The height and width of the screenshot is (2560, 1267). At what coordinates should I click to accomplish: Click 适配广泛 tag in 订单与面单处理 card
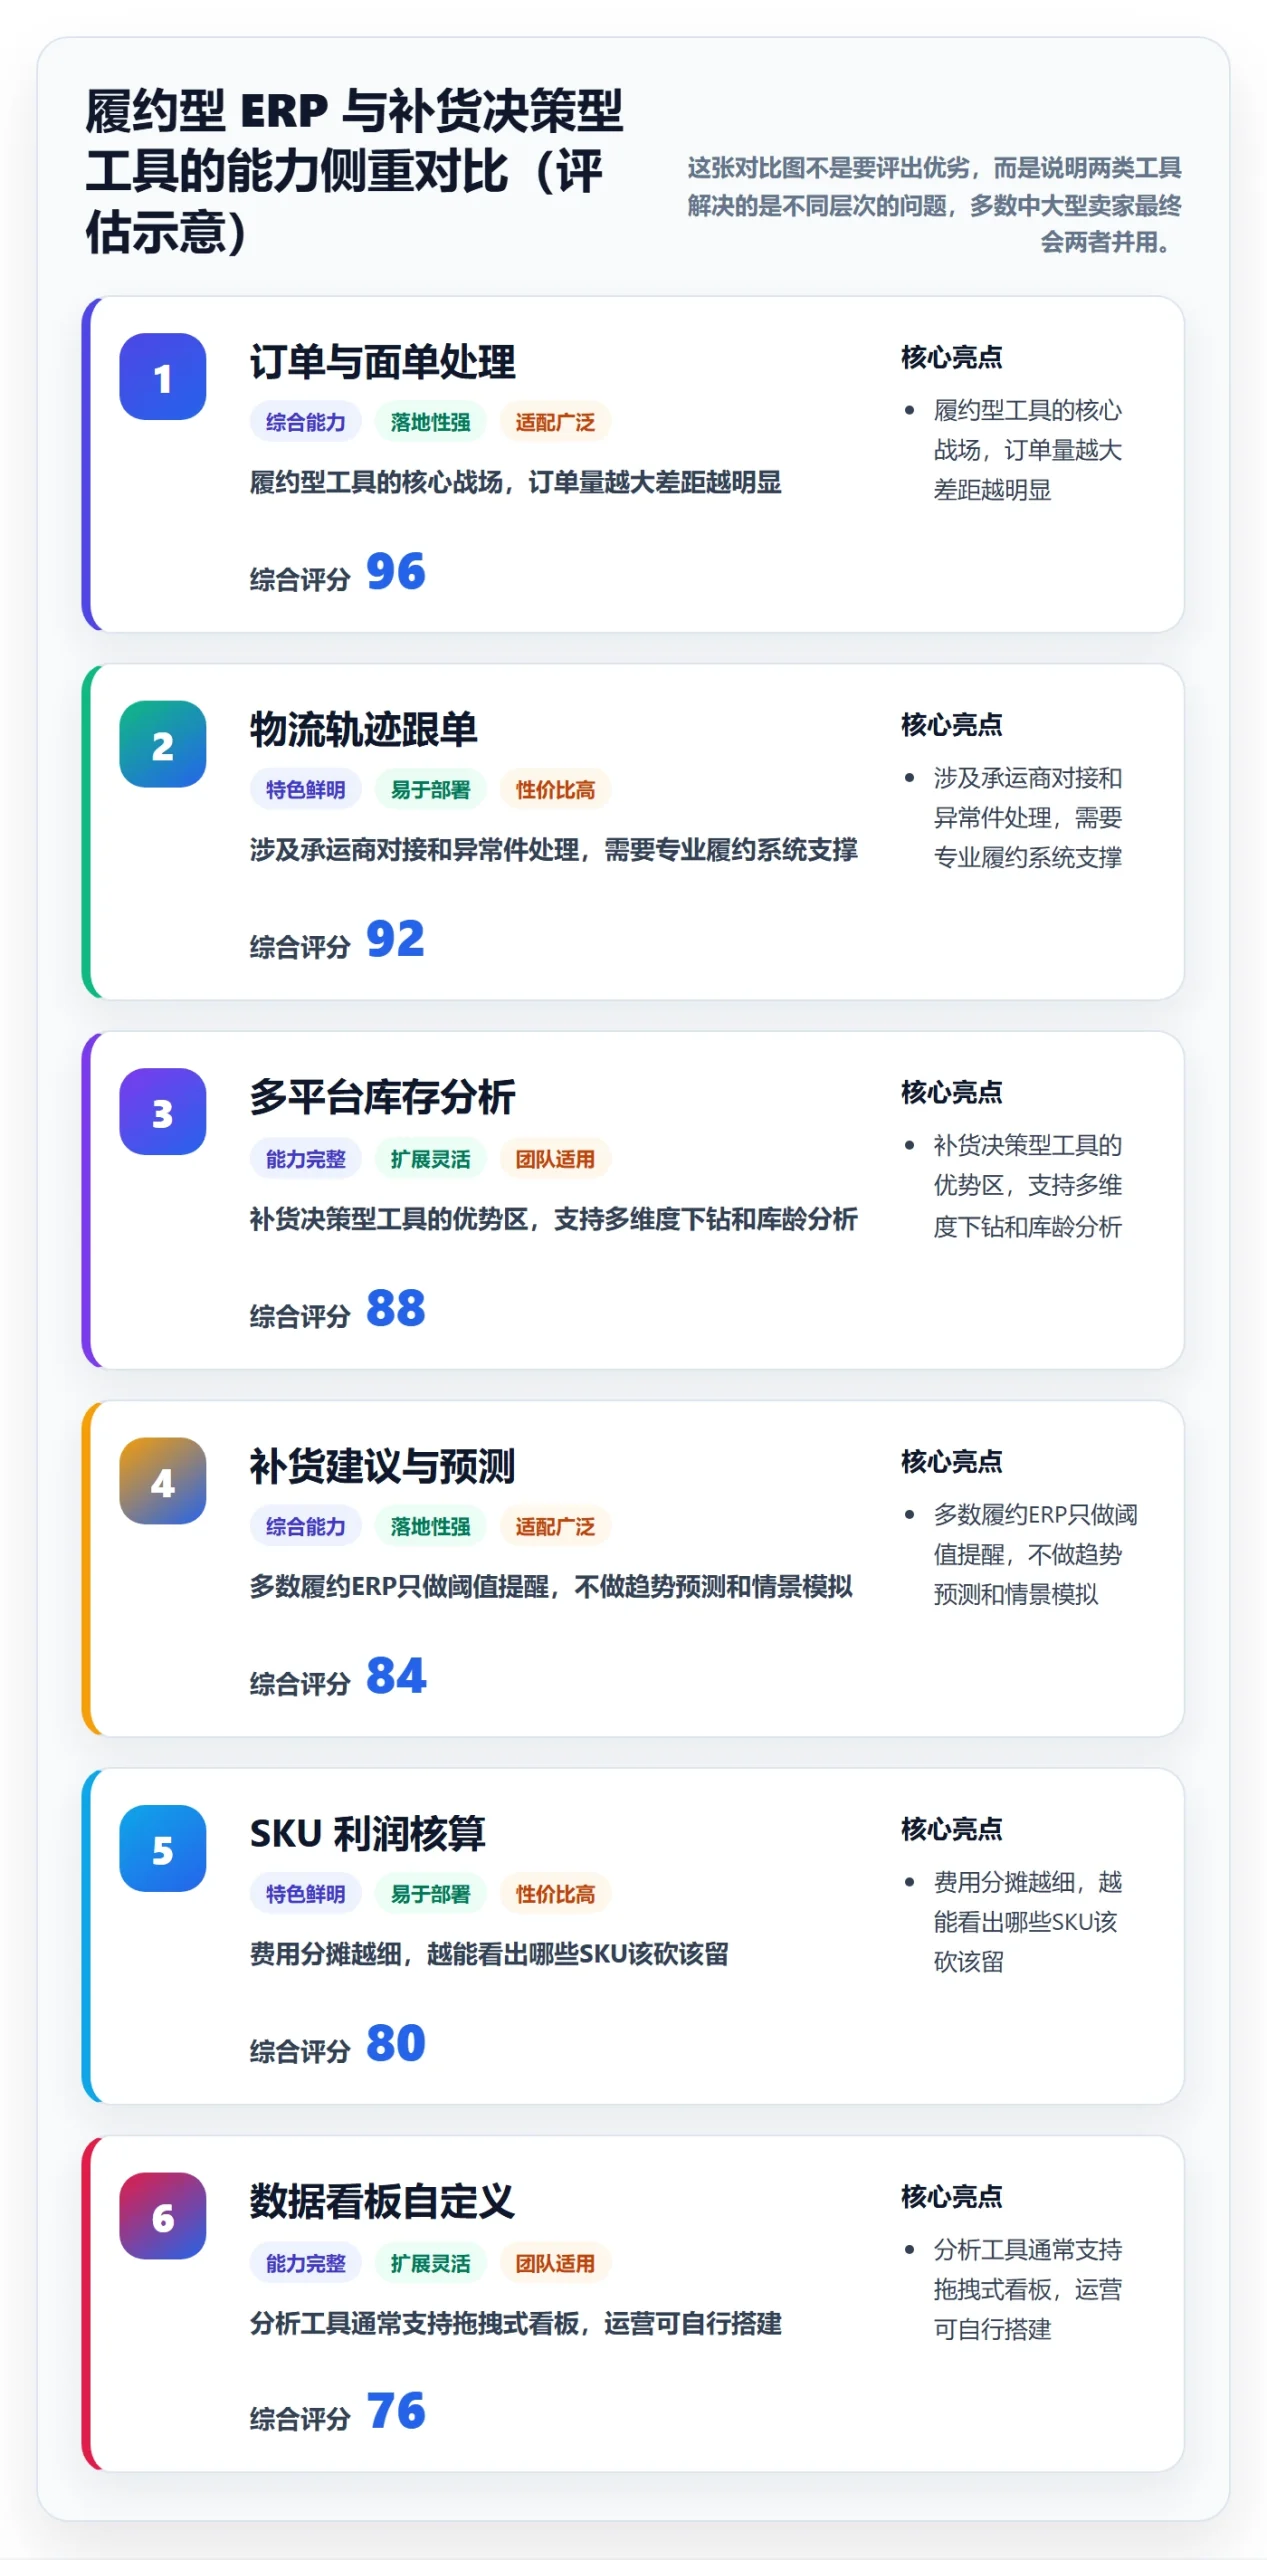(x=555, y=422)
